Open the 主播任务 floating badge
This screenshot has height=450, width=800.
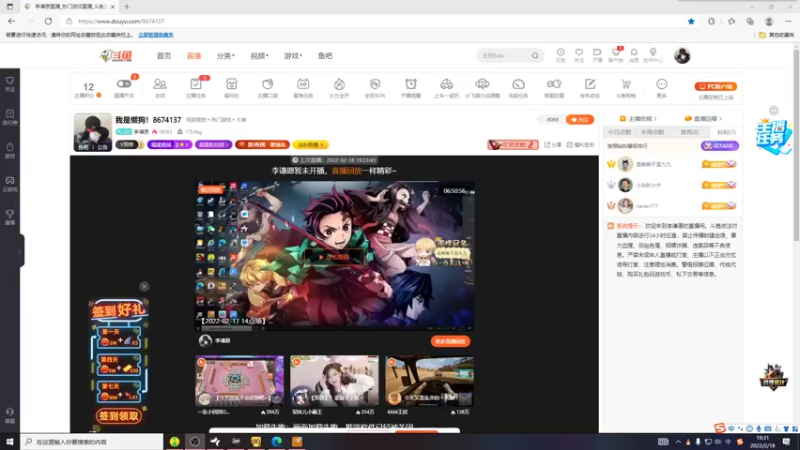[773, 136]
